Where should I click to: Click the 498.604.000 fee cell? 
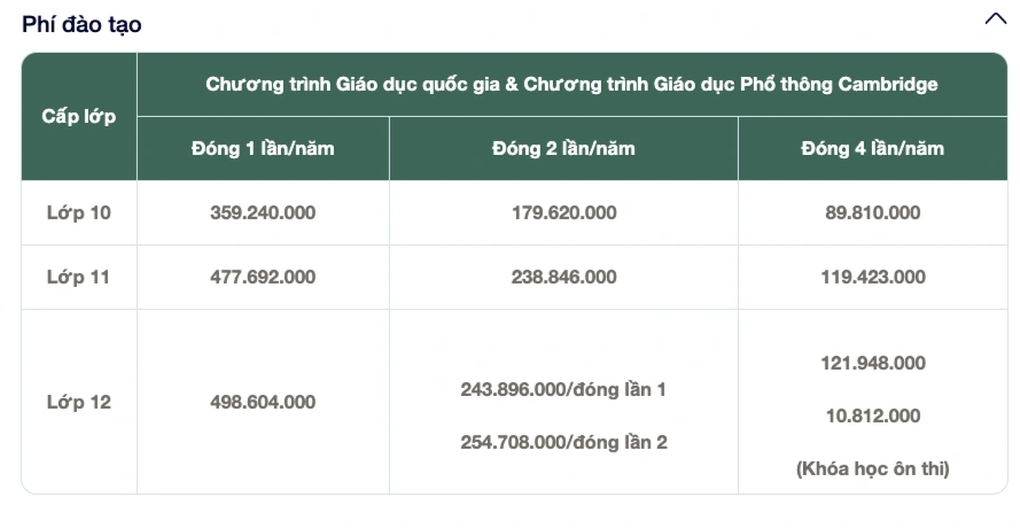click(263, 402)
